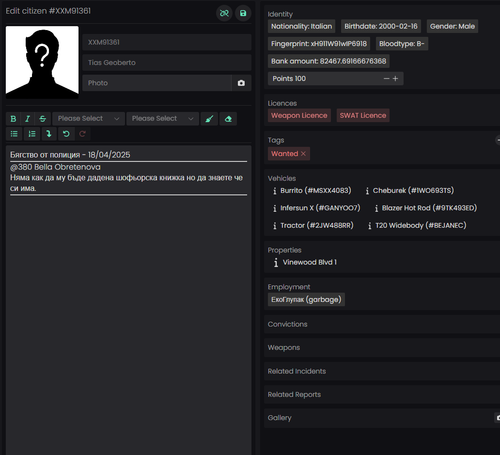
Task: Click the paintbrush color tool icon
Action: point(209,119)
